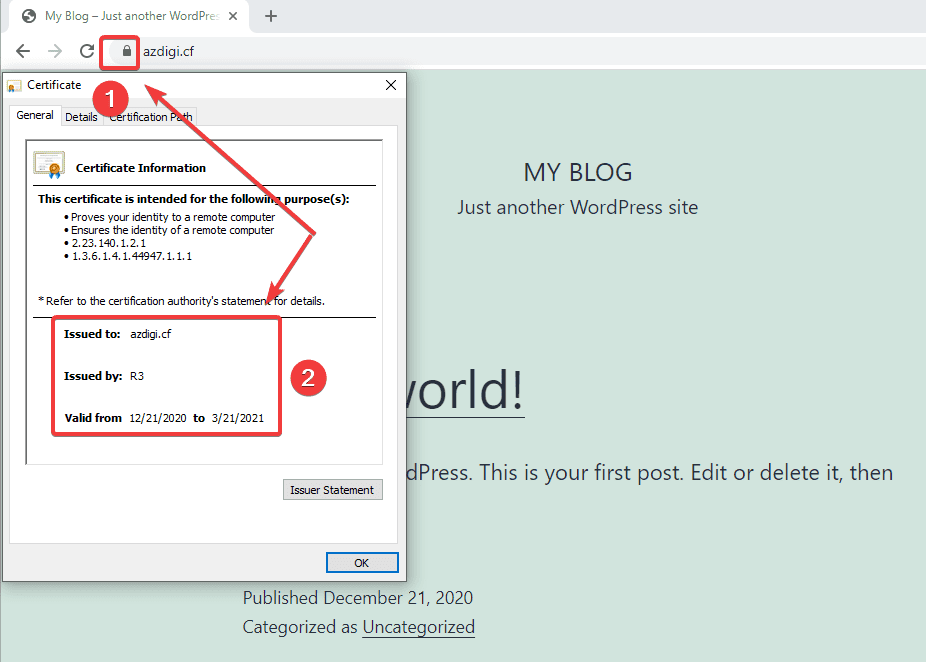Image resolution: width=926 pixels, height=662 pixels.
Task: Close the Certificate dialog with X
Action: pos(391,86)
